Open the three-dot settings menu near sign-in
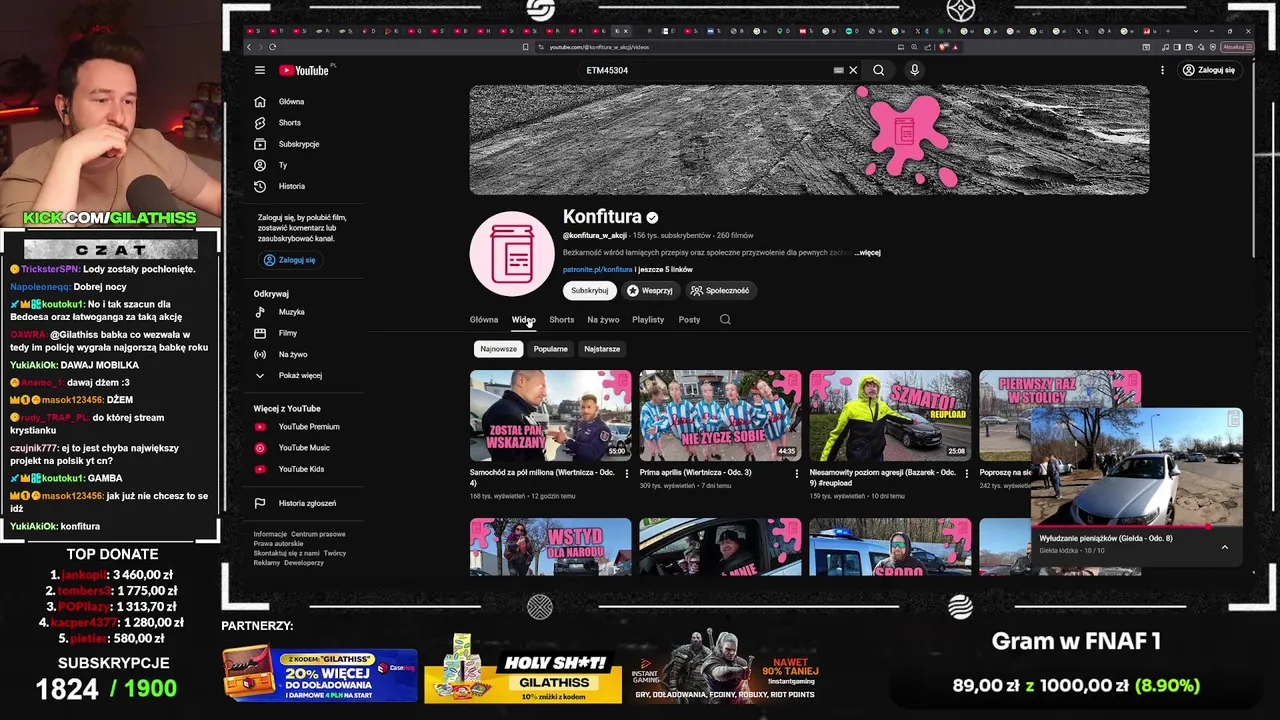 (1162, 70)
